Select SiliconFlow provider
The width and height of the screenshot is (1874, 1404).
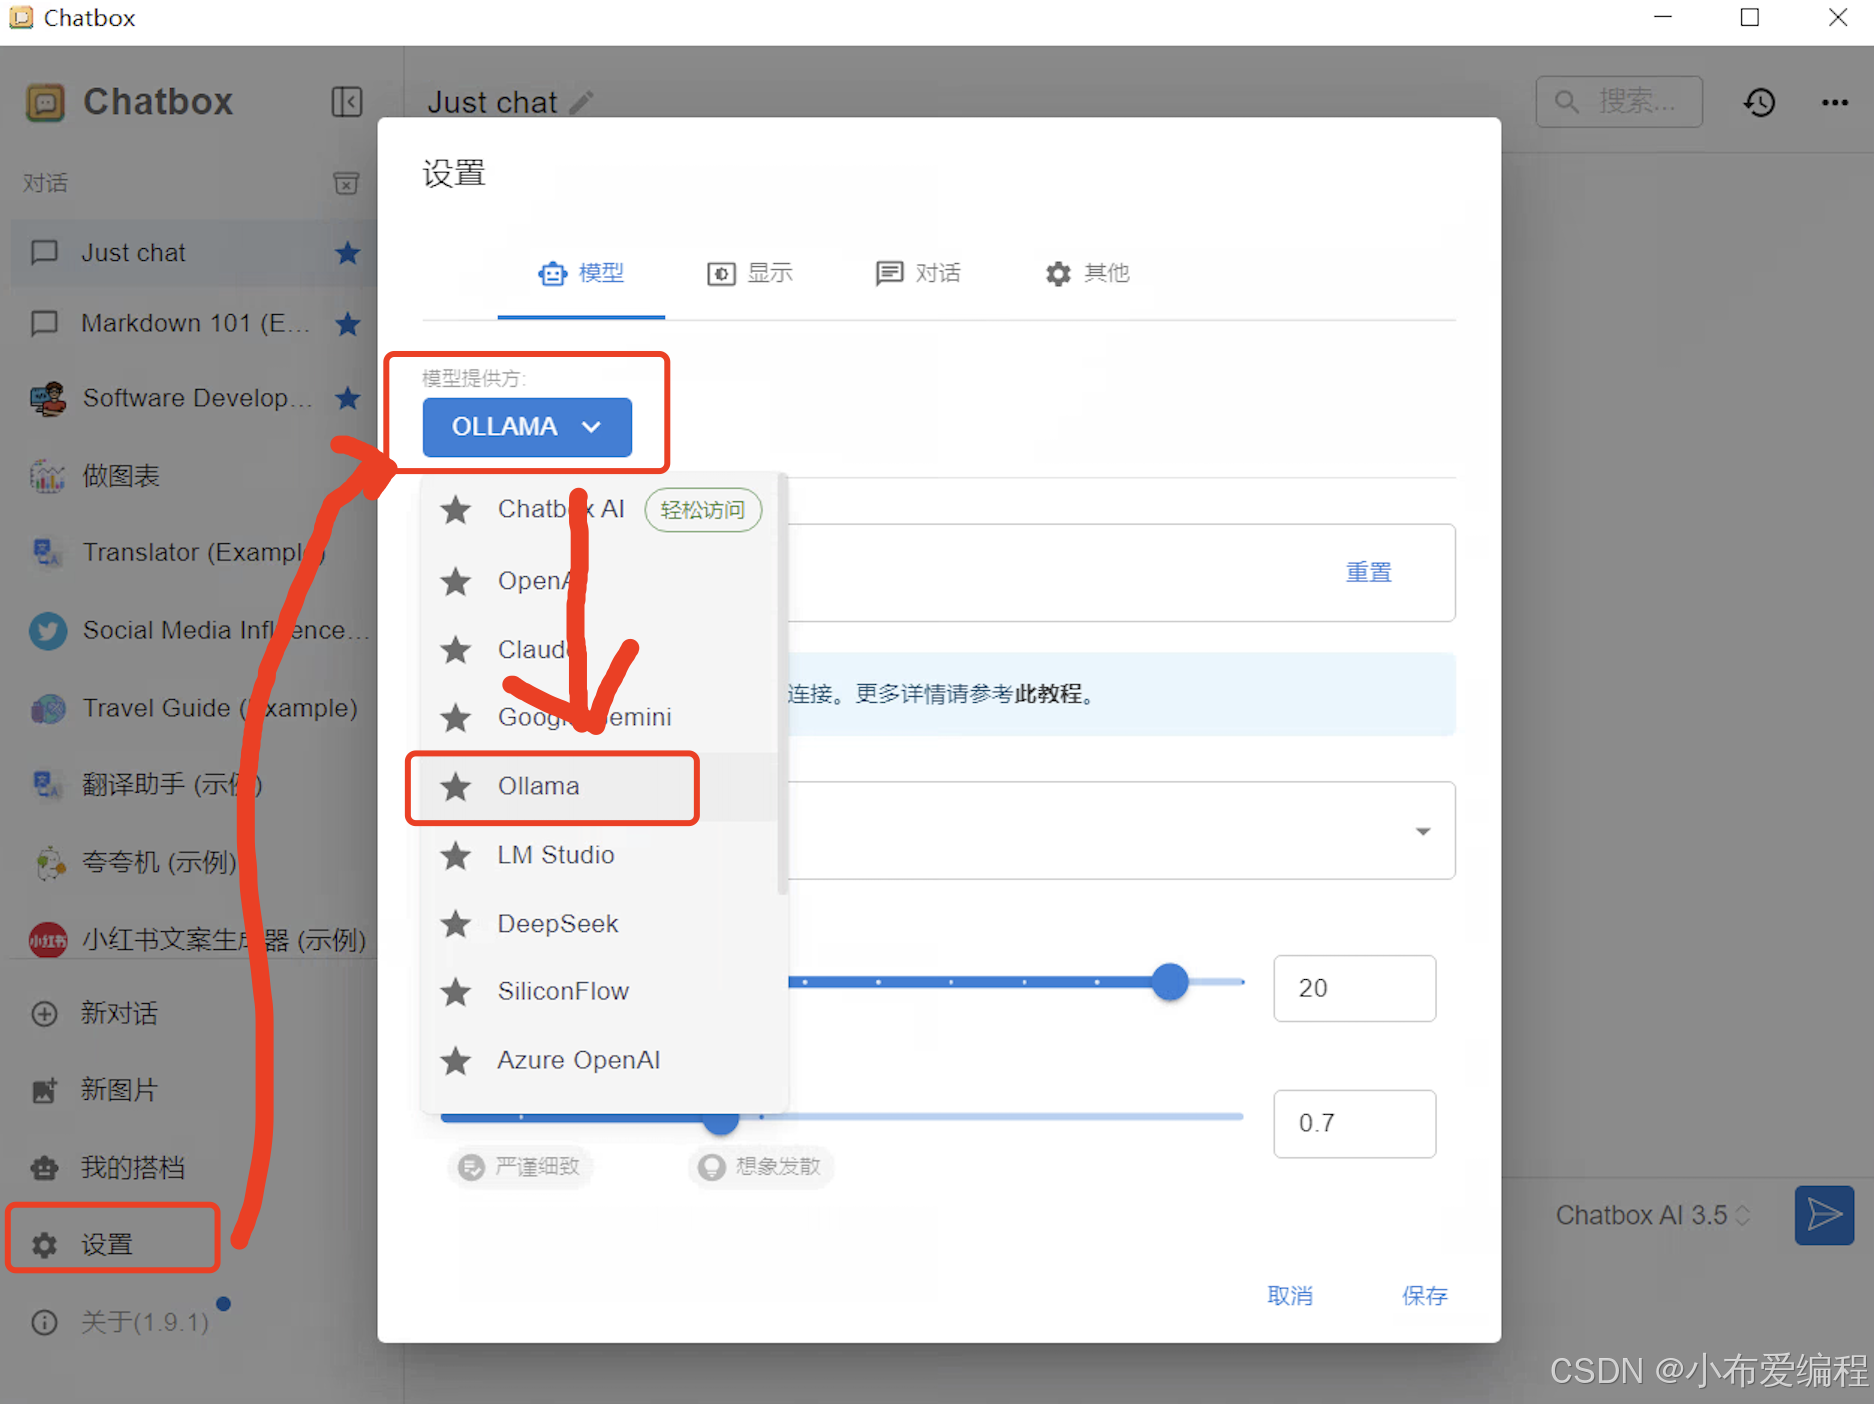598,992
